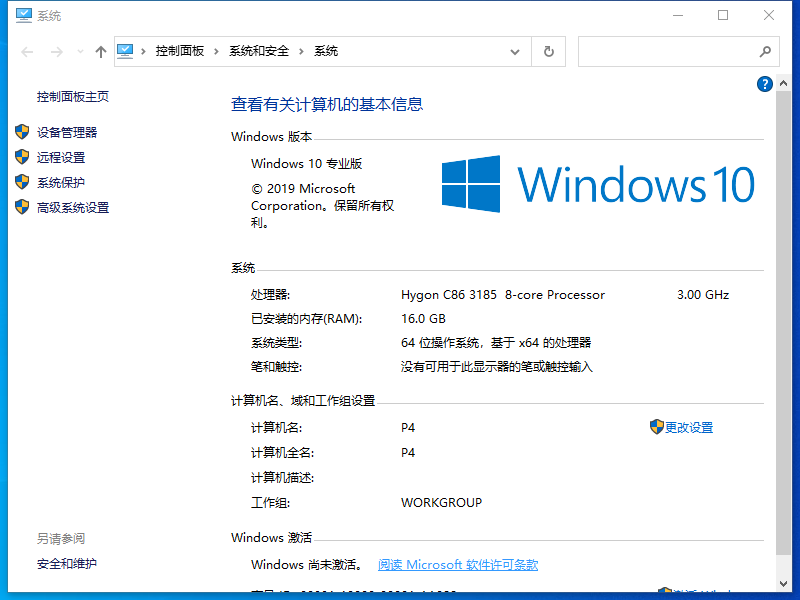The image size is (800, 600).
Task: Click the scrollbar up arrow
Action: tap(784, 83)
